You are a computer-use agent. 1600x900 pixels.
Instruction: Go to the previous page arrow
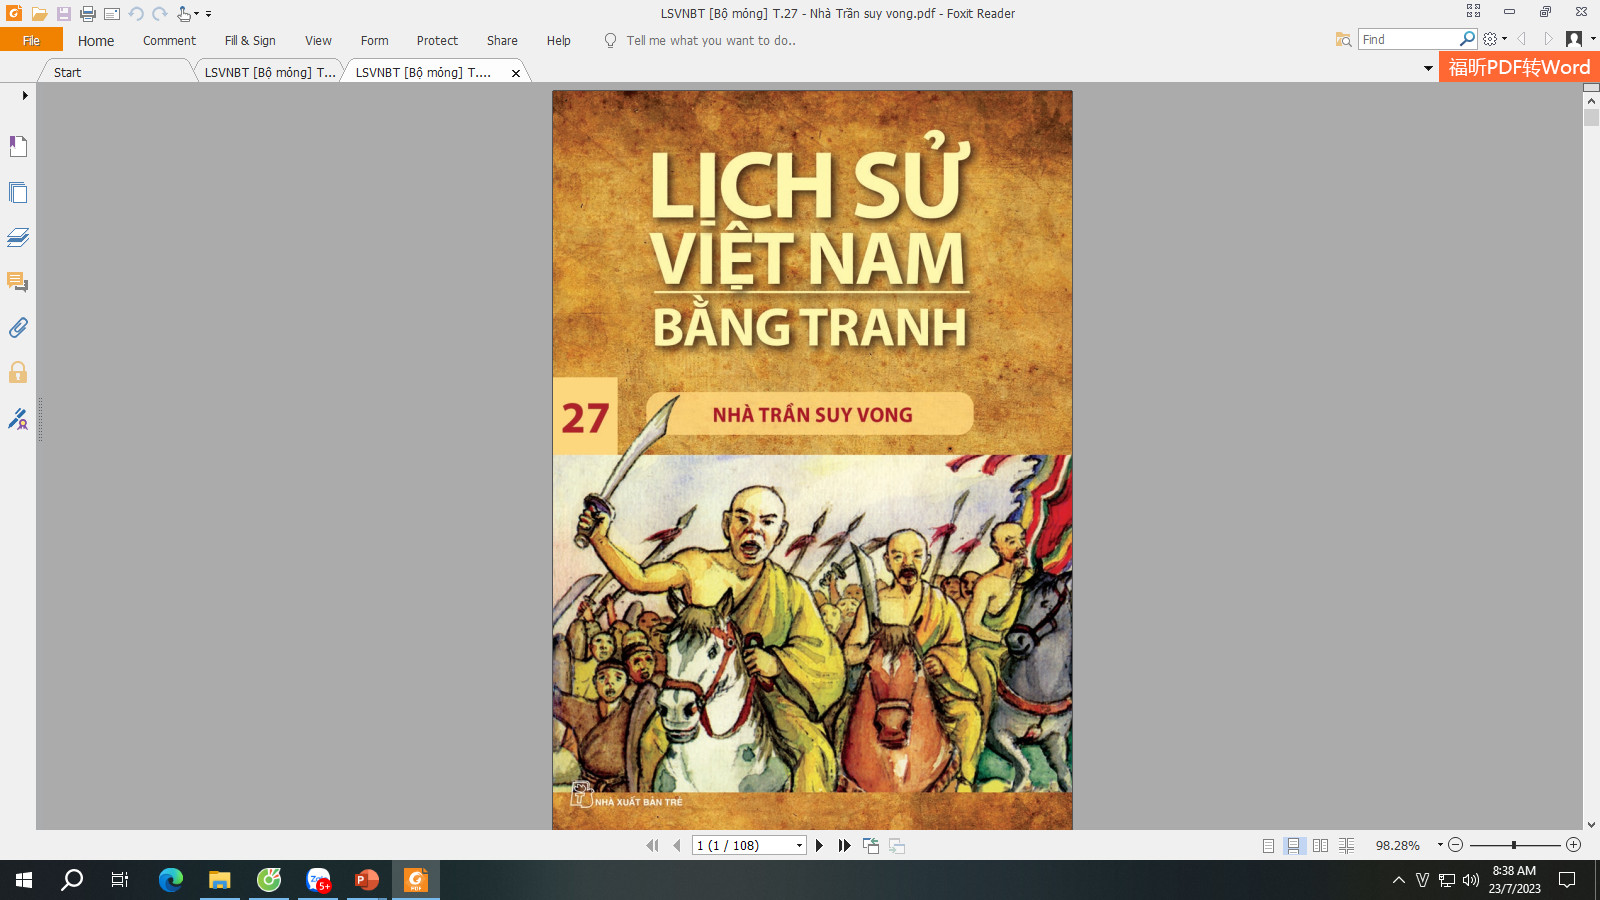click(x=677, y=846)
